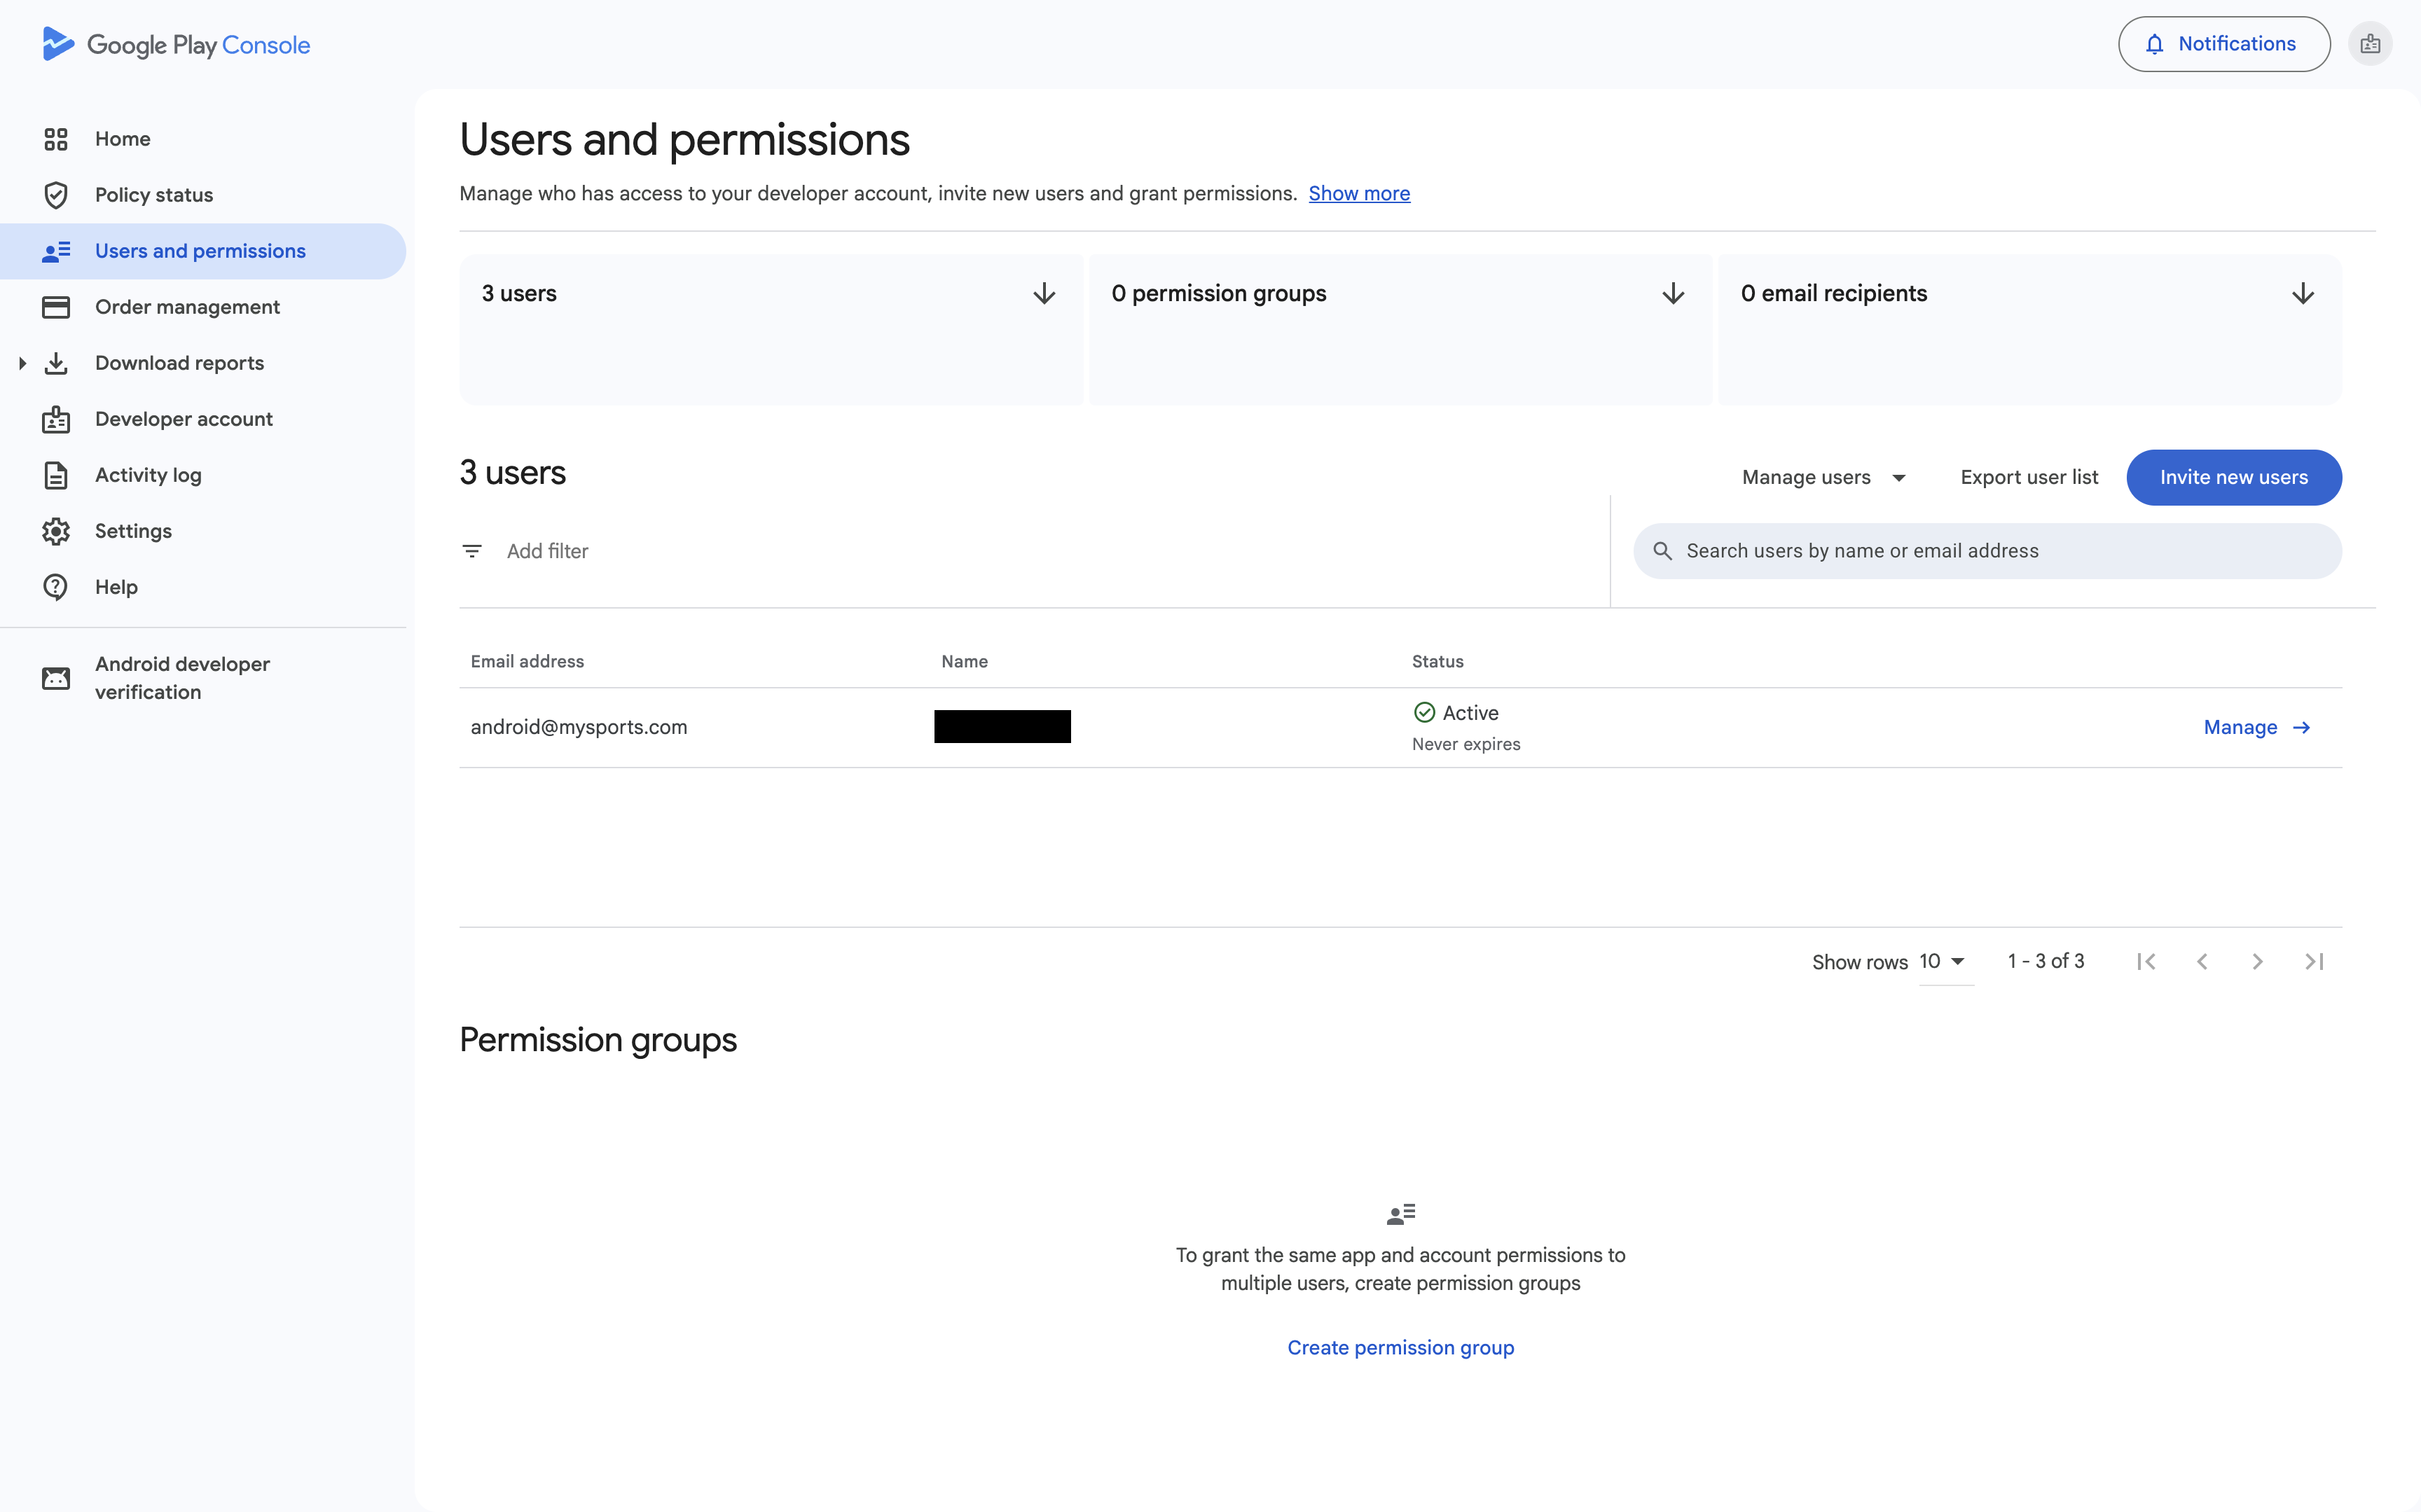The width and height of the screenshot is (2421, 1512).
Task: Open Policy status from the sidebar
Action: (203, 195)
